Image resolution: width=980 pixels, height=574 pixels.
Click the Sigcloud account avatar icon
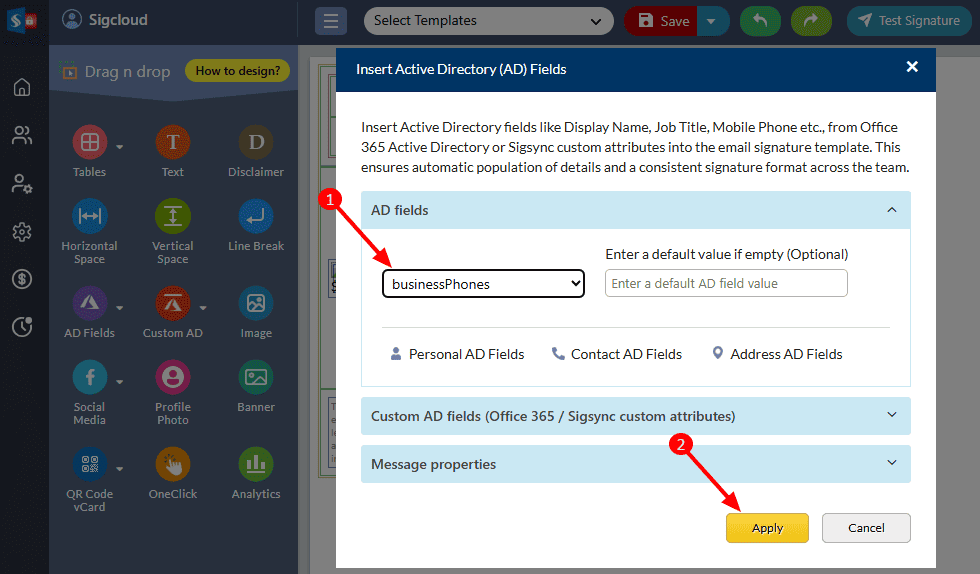(72, 19)
